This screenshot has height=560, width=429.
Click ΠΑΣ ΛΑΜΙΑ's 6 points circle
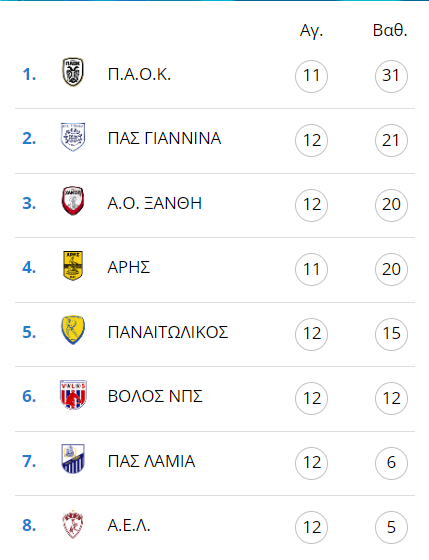click(391, 463)
